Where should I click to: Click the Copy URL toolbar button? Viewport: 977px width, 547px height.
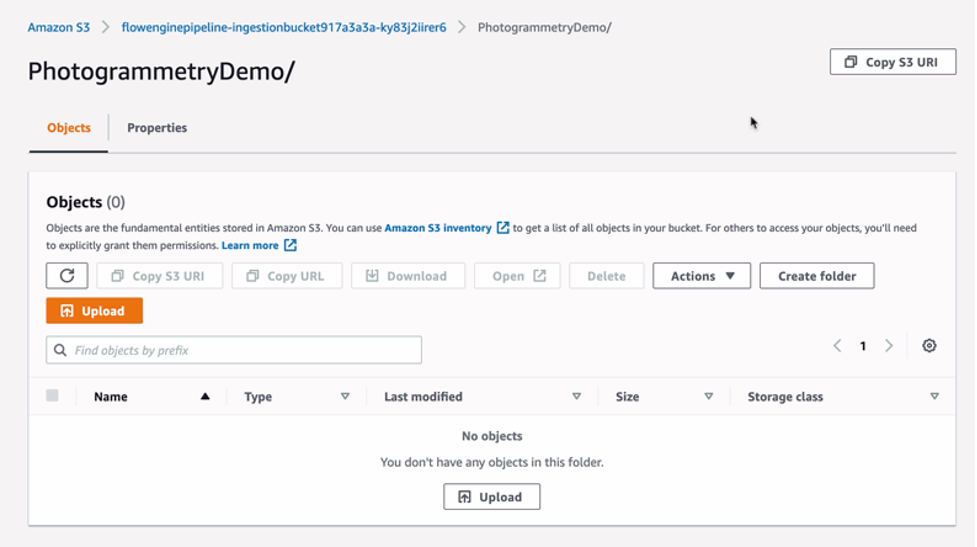(287, 276)
